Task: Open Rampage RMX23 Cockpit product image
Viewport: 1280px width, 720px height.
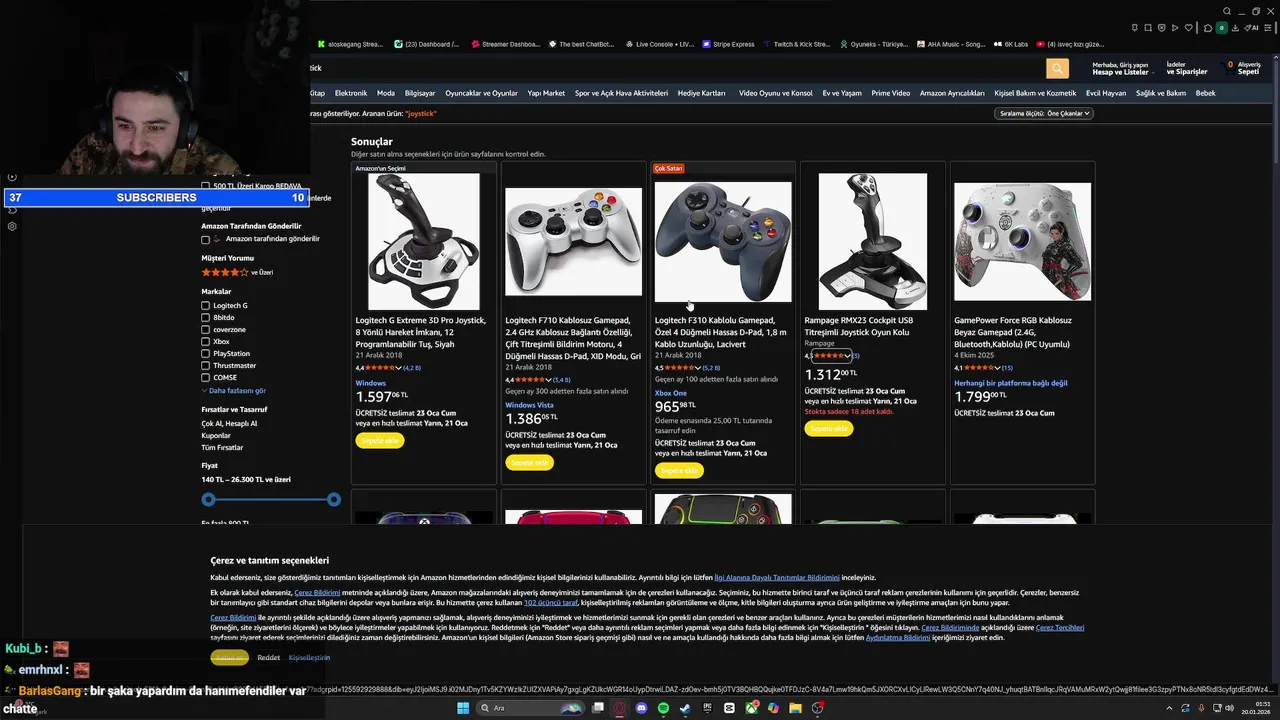Action: point(872,241)
